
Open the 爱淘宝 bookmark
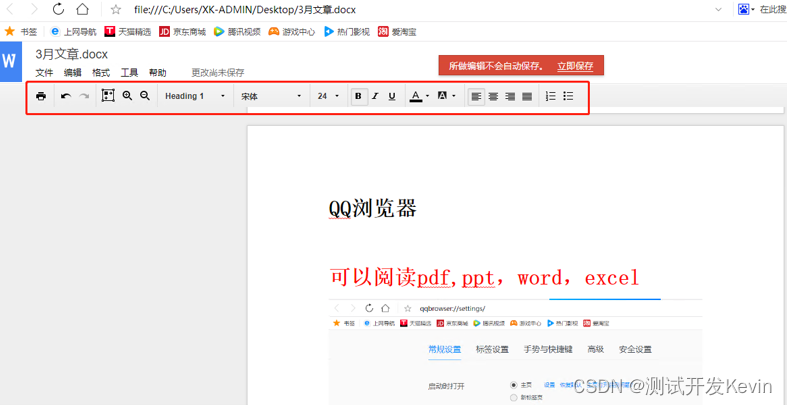397,32
